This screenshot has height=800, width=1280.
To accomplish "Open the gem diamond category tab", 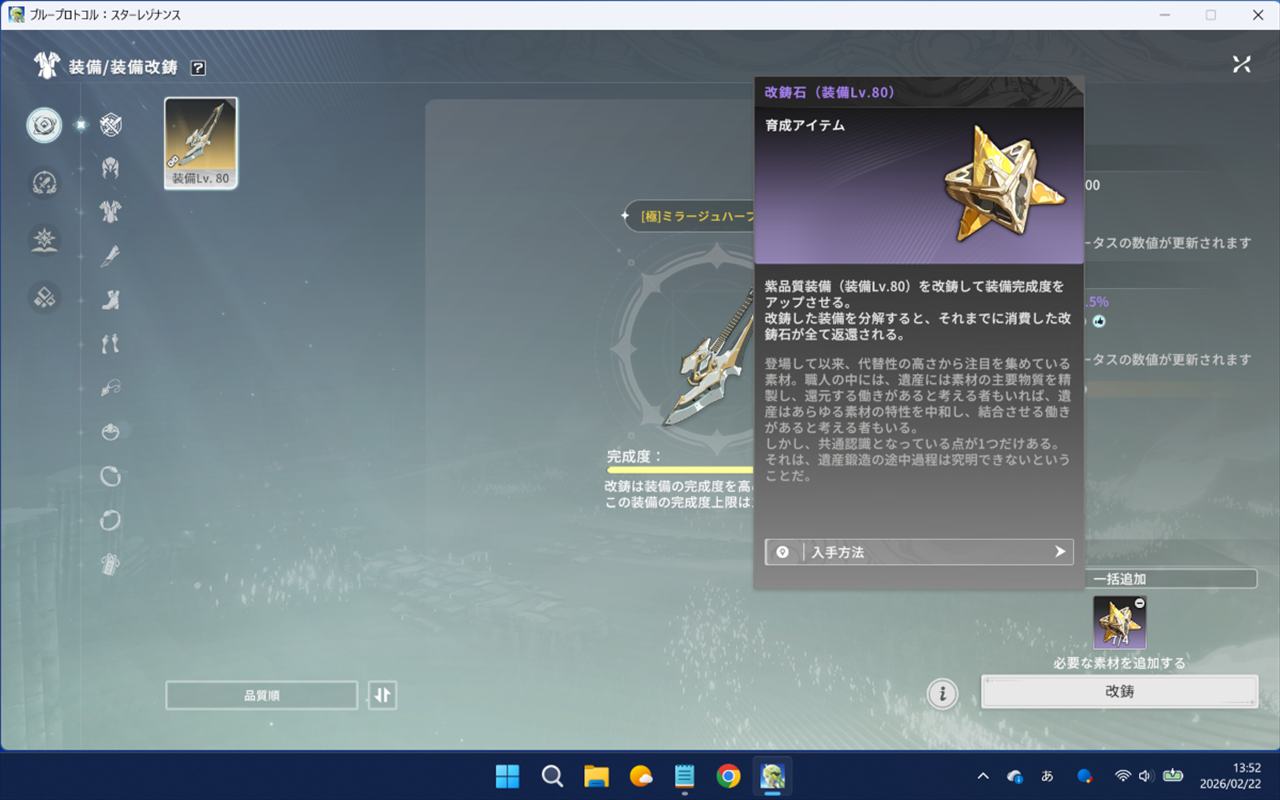I will click(44, 297).
